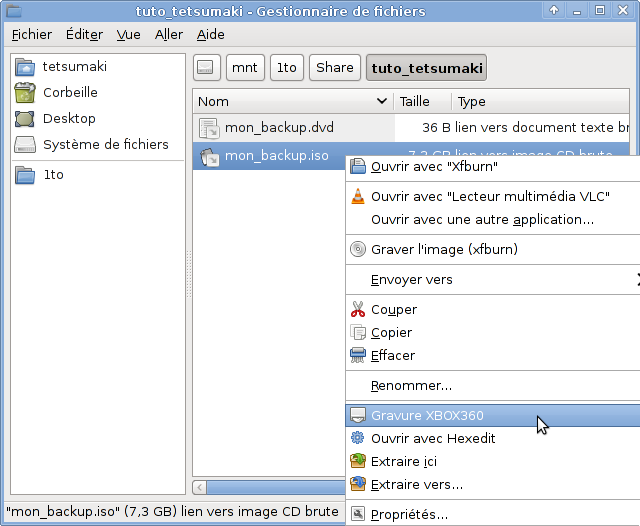Click the tetsumaki home folder icon
This screenshot has height=526, width=640.
[25, 67]
